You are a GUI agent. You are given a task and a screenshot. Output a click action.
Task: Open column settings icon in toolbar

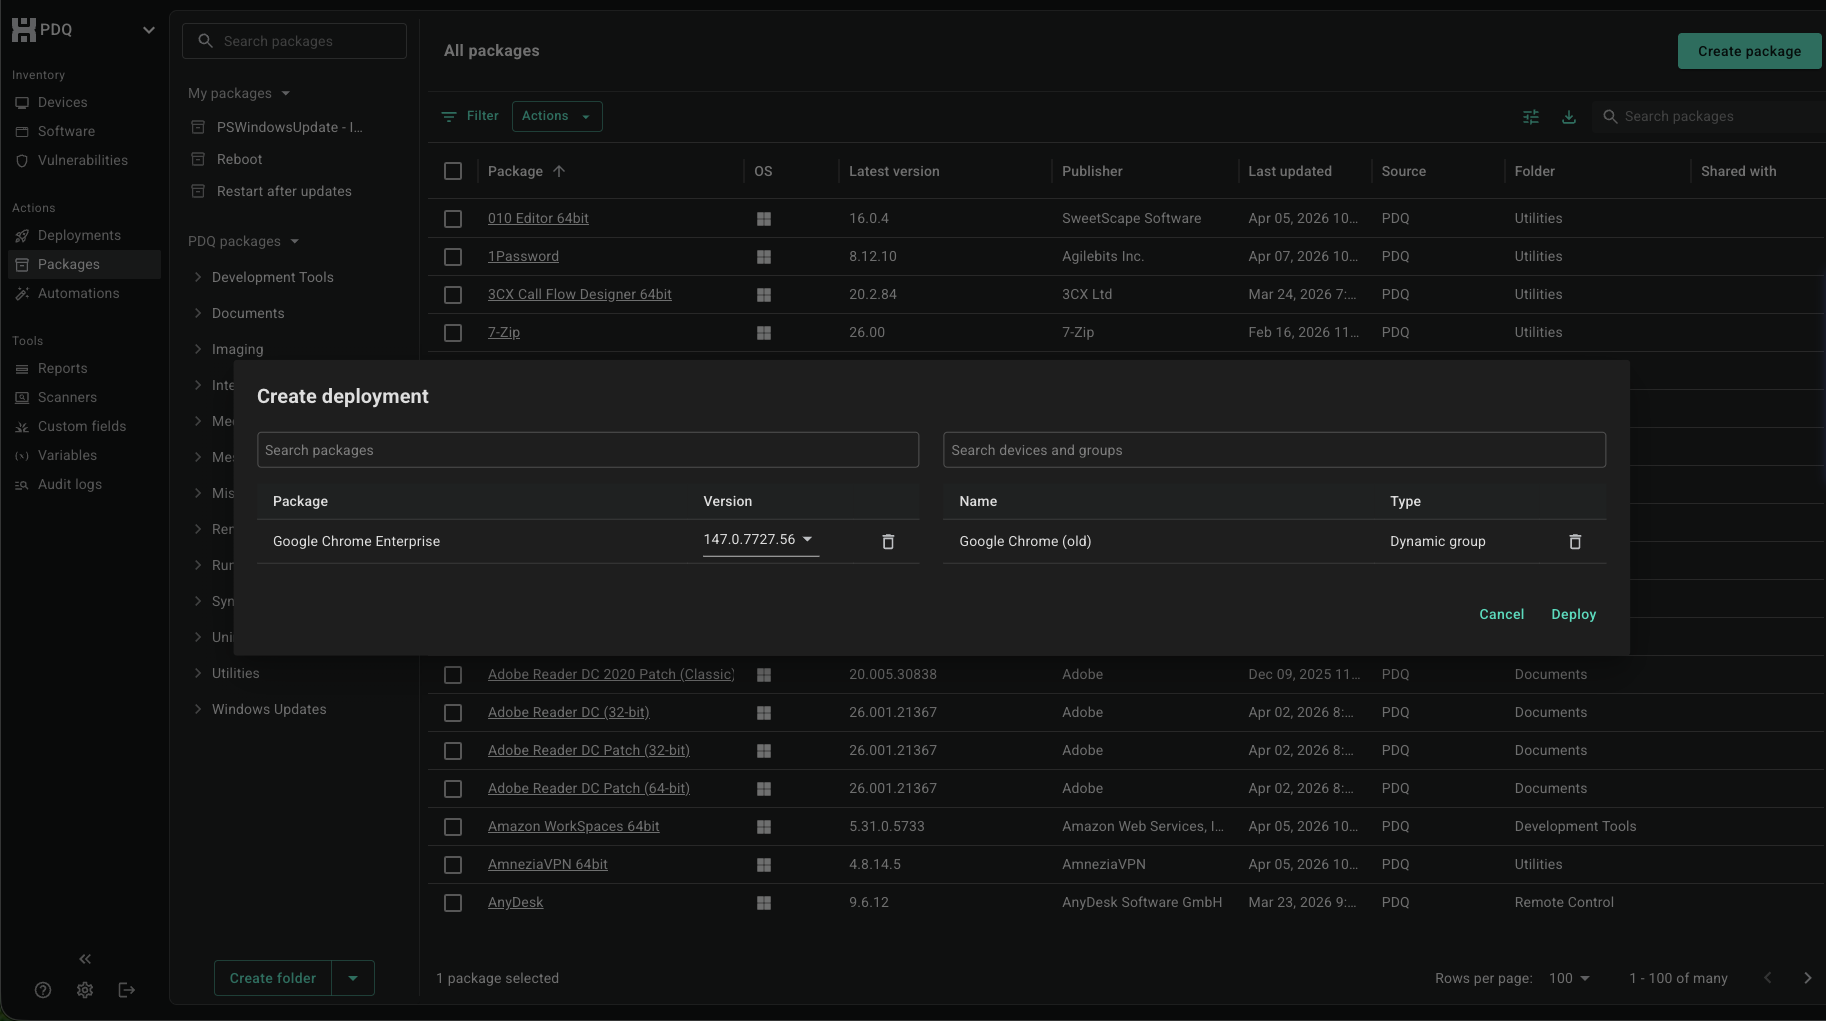[x=1530, y=117]
